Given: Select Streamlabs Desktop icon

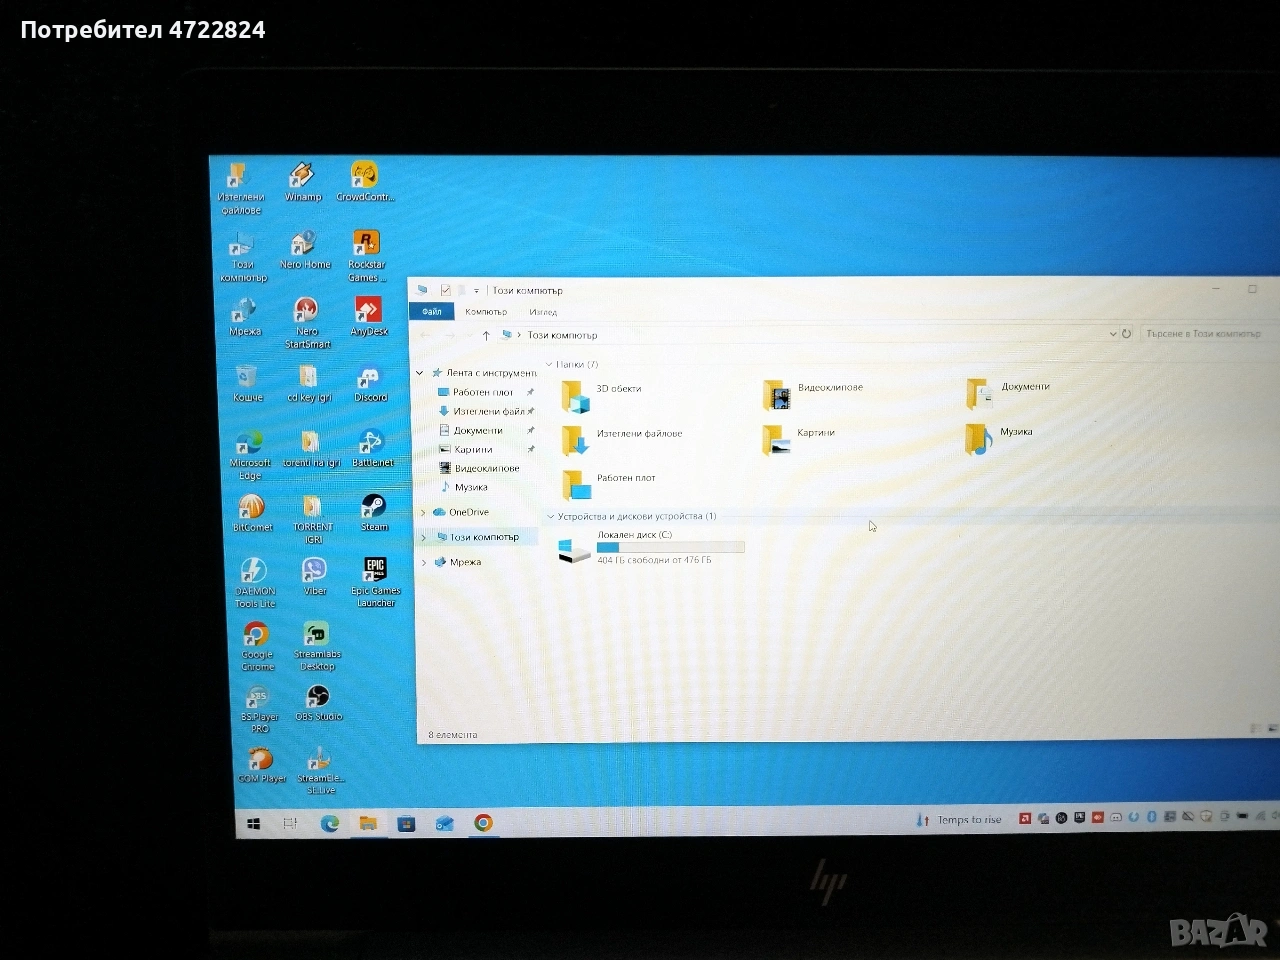Looking at the screenshot, I should (x=317, y=646).
